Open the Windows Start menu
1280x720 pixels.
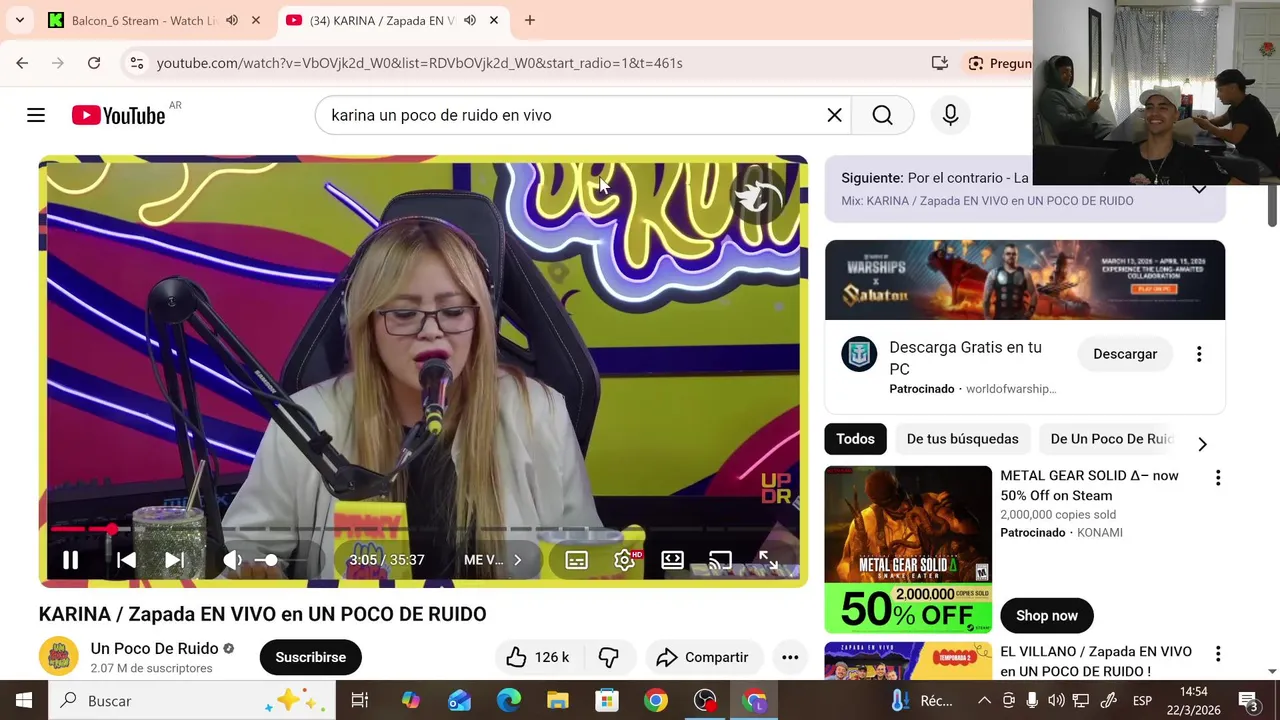(24, 701)
